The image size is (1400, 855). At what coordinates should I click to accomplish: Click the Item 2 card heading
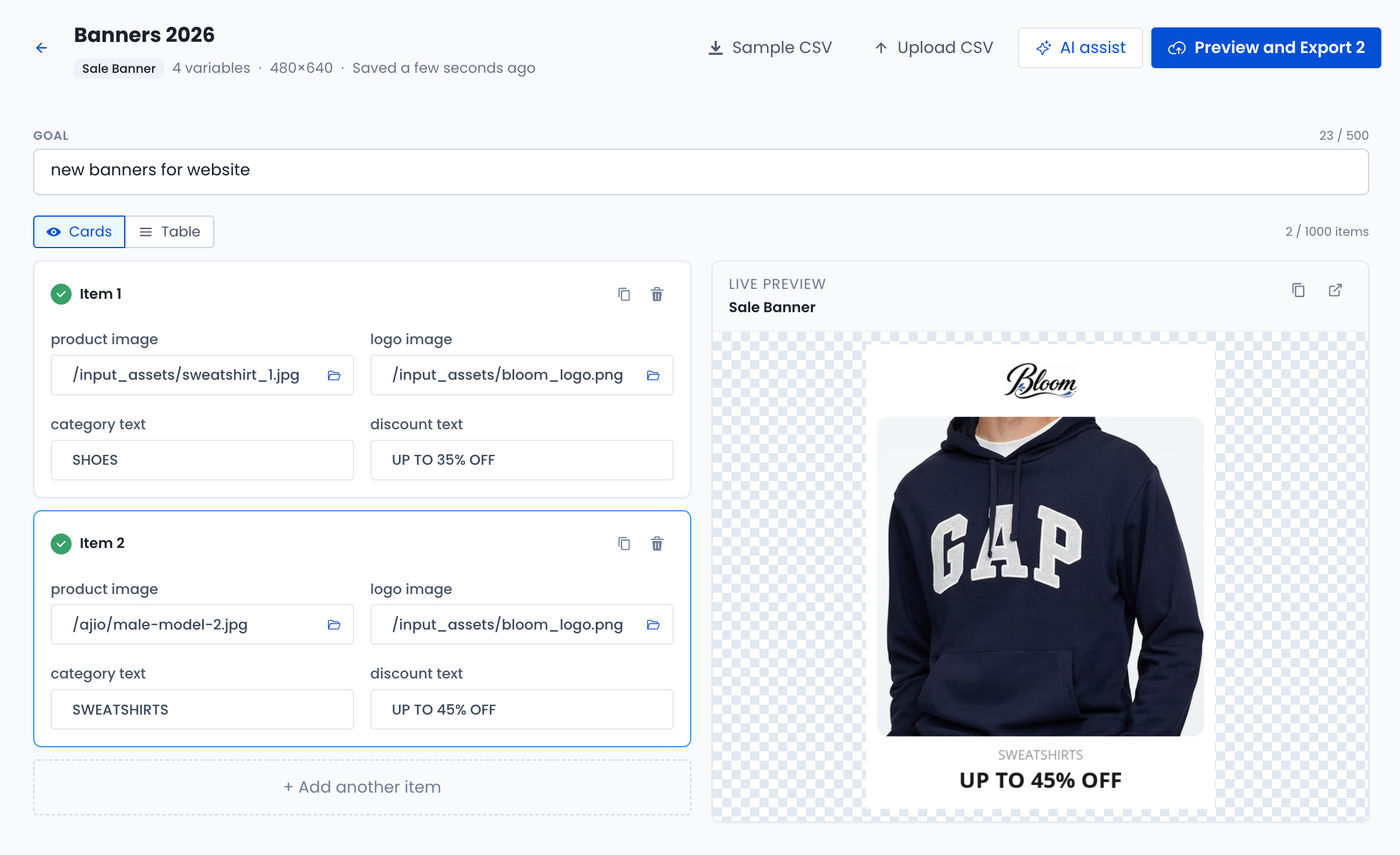(102, 543)
